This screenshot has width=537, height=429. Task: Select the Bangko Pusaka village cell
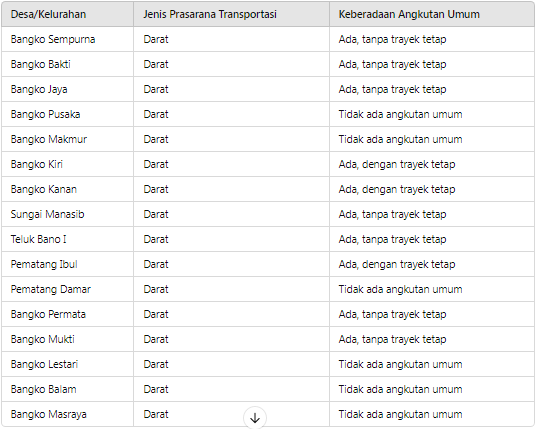pos(67,114)
